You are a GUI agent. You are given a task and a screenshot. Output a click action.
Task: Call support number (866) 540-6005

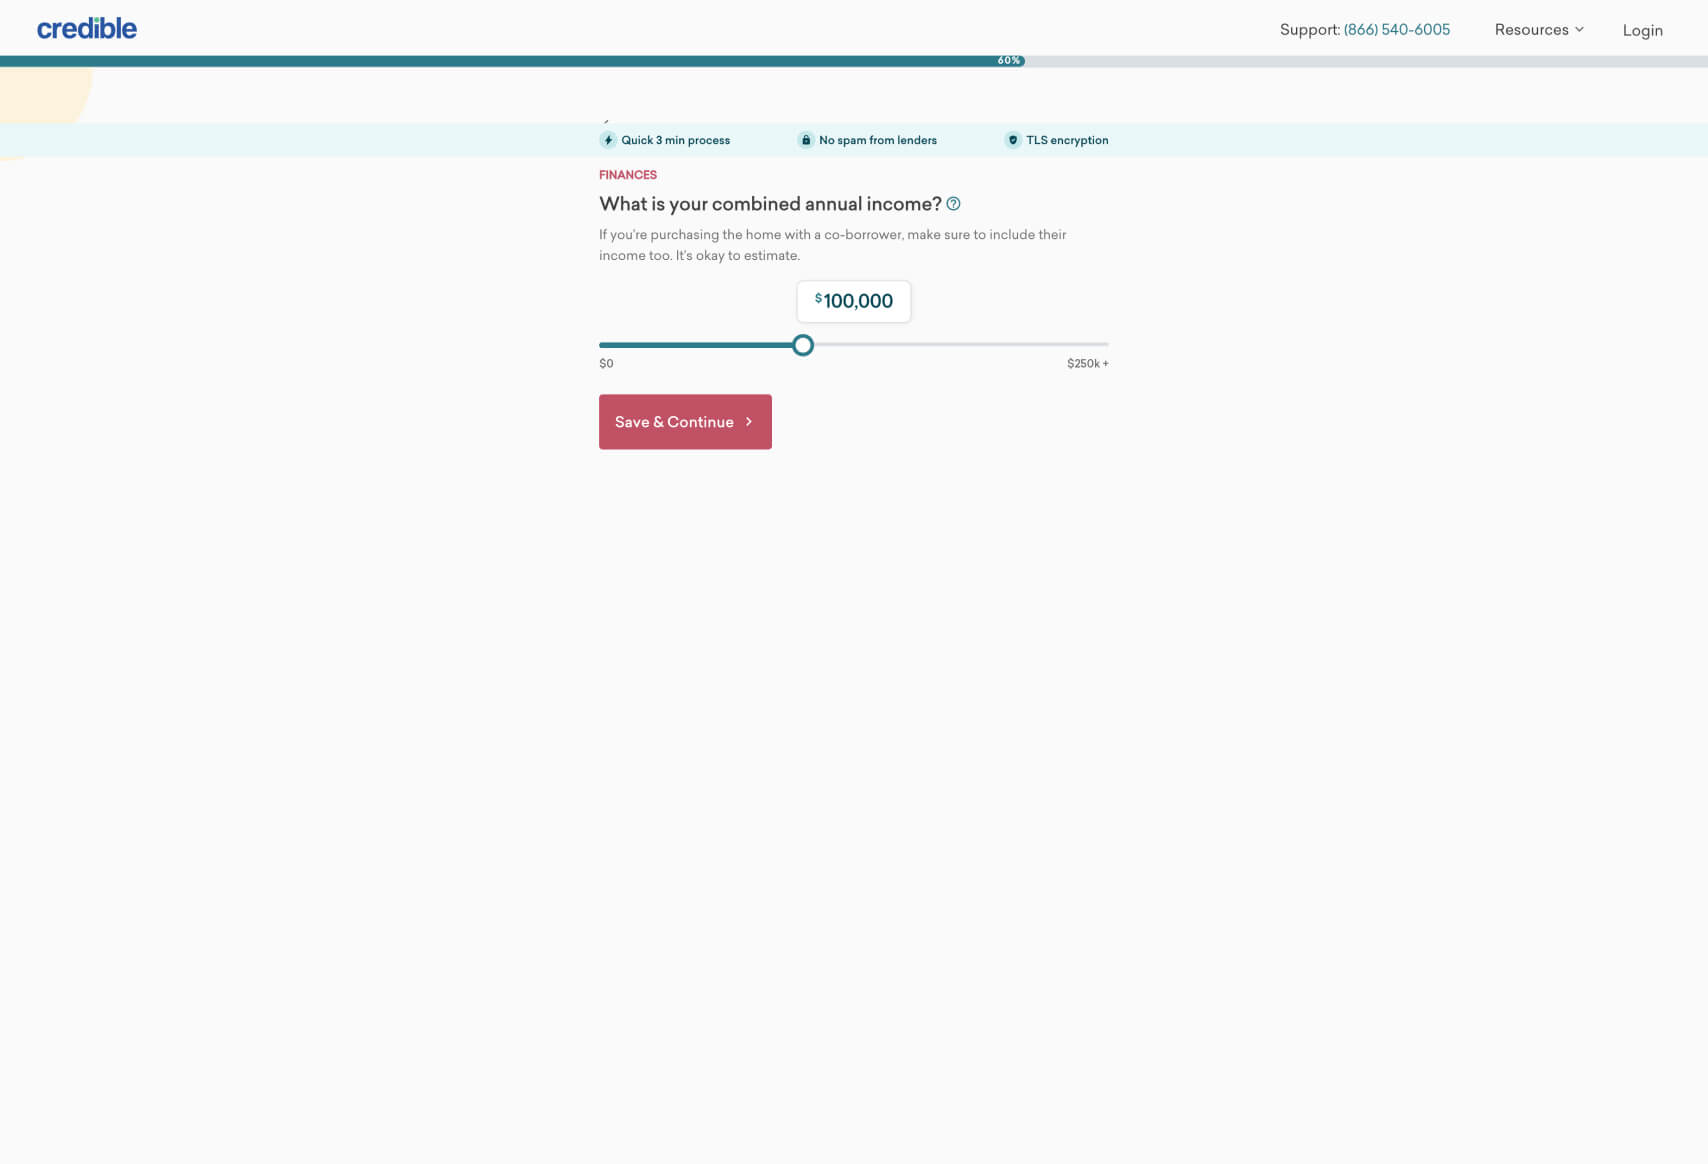pos(1396,30)
